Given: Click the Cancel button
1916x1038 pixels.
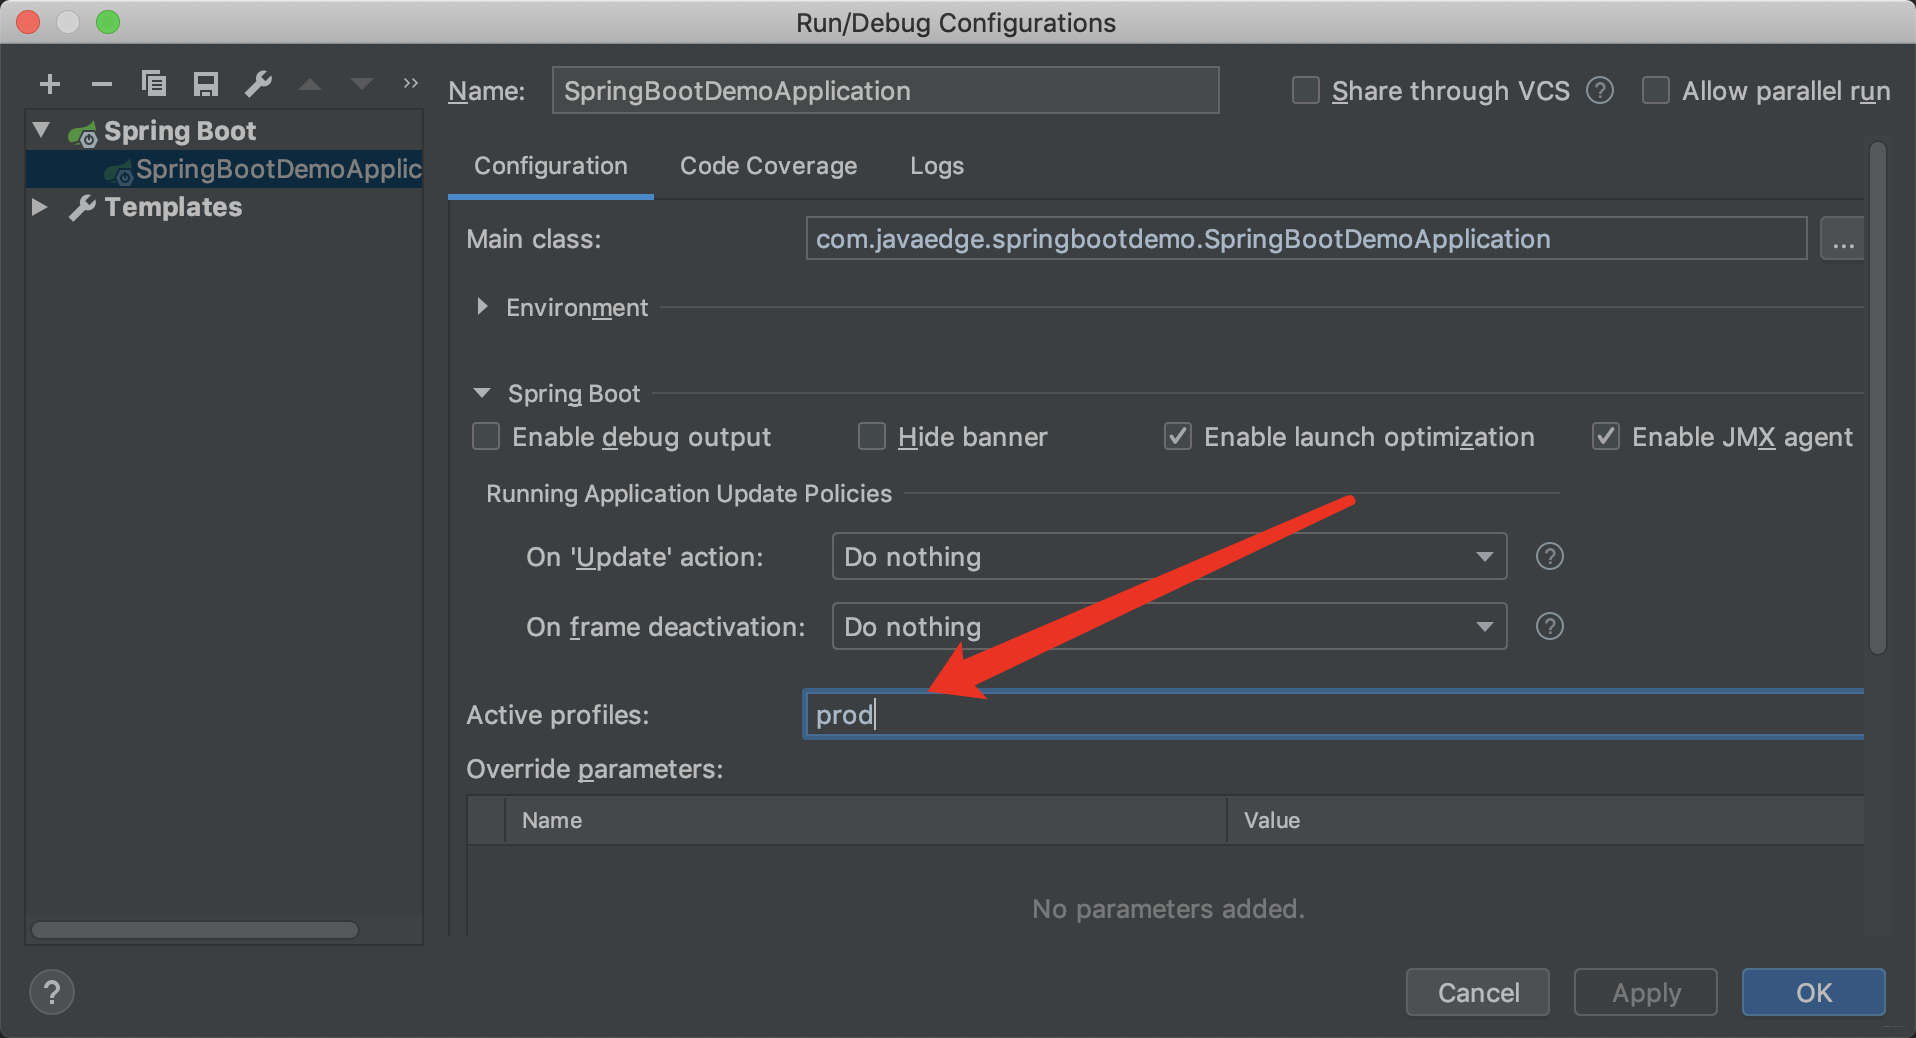Looking at the screenshot, I should point(1478,992).
